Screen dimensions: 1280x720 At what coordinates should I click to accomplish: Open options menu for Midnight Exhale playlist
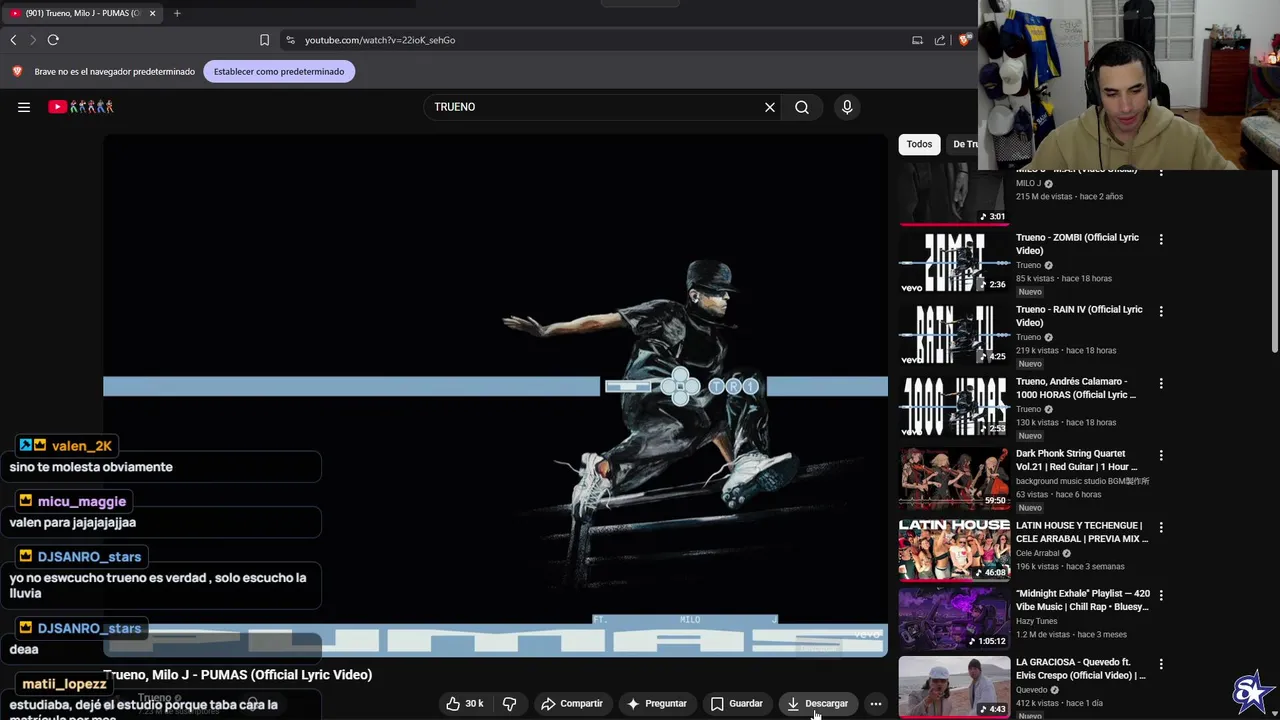[1161, 596]
